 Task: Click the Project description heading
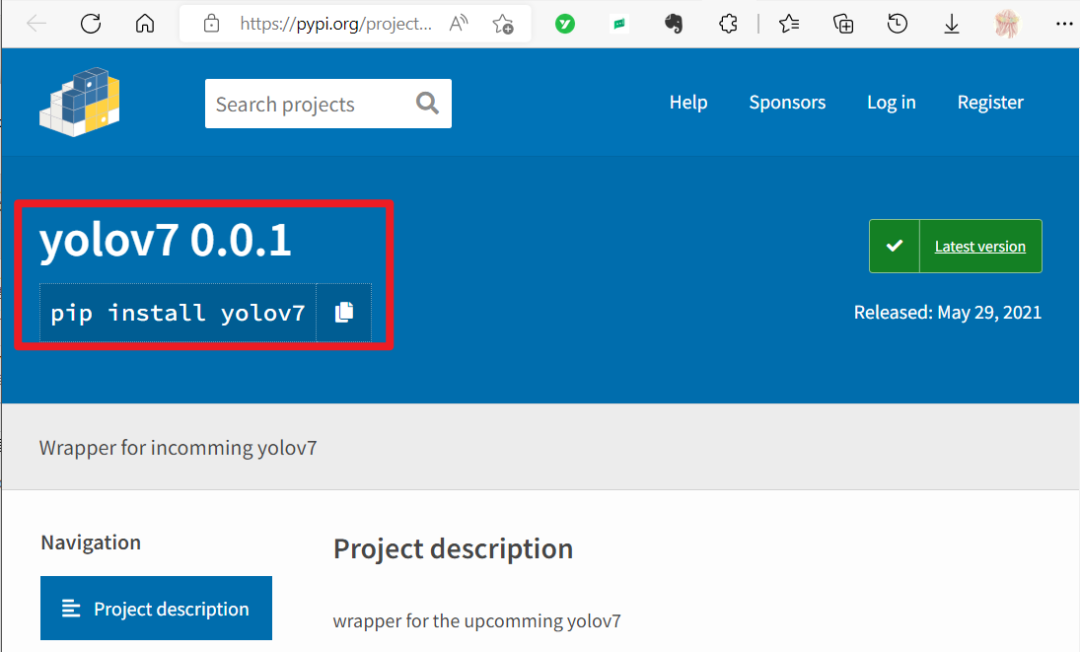(x=453, y=549)
